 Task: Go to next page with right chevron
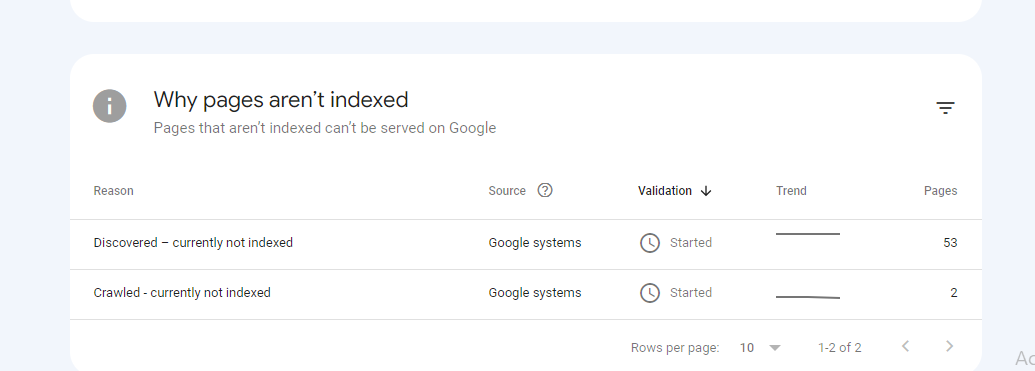tap(949, 346)
